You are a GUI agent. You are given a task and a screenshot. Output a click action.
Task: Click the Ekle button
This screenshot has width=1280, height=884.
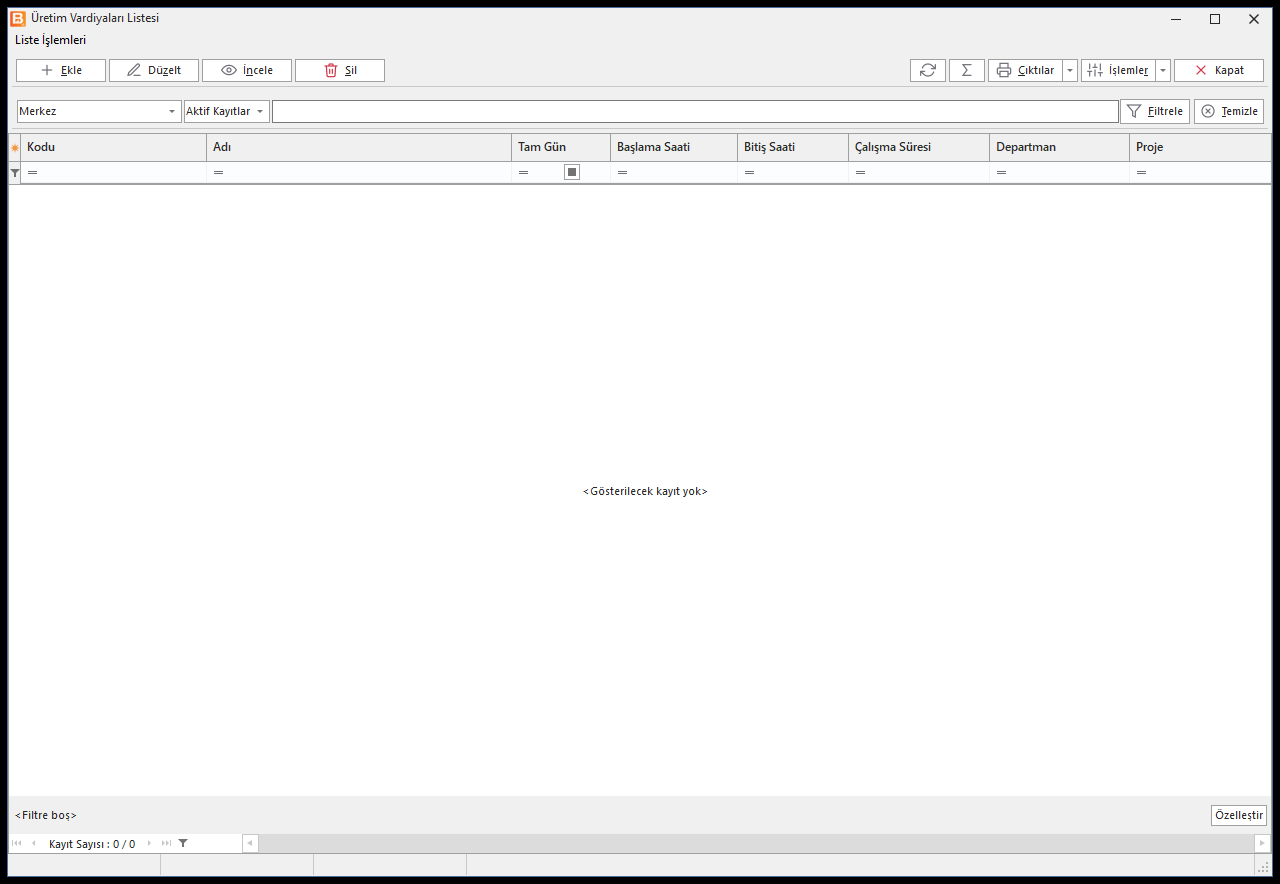pyautogui.click(x=61, y=70)
